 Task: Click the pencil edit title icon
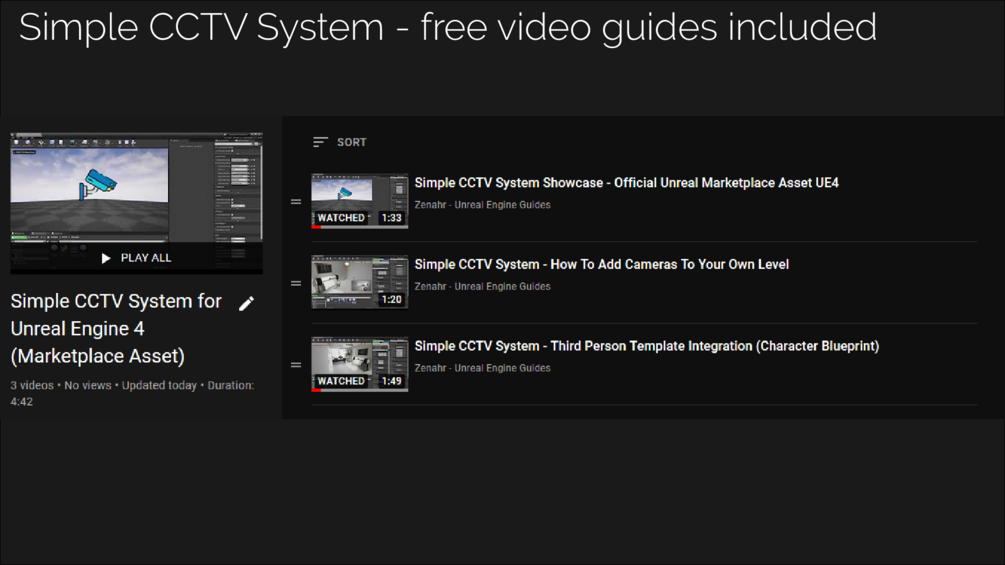[246, 304]
